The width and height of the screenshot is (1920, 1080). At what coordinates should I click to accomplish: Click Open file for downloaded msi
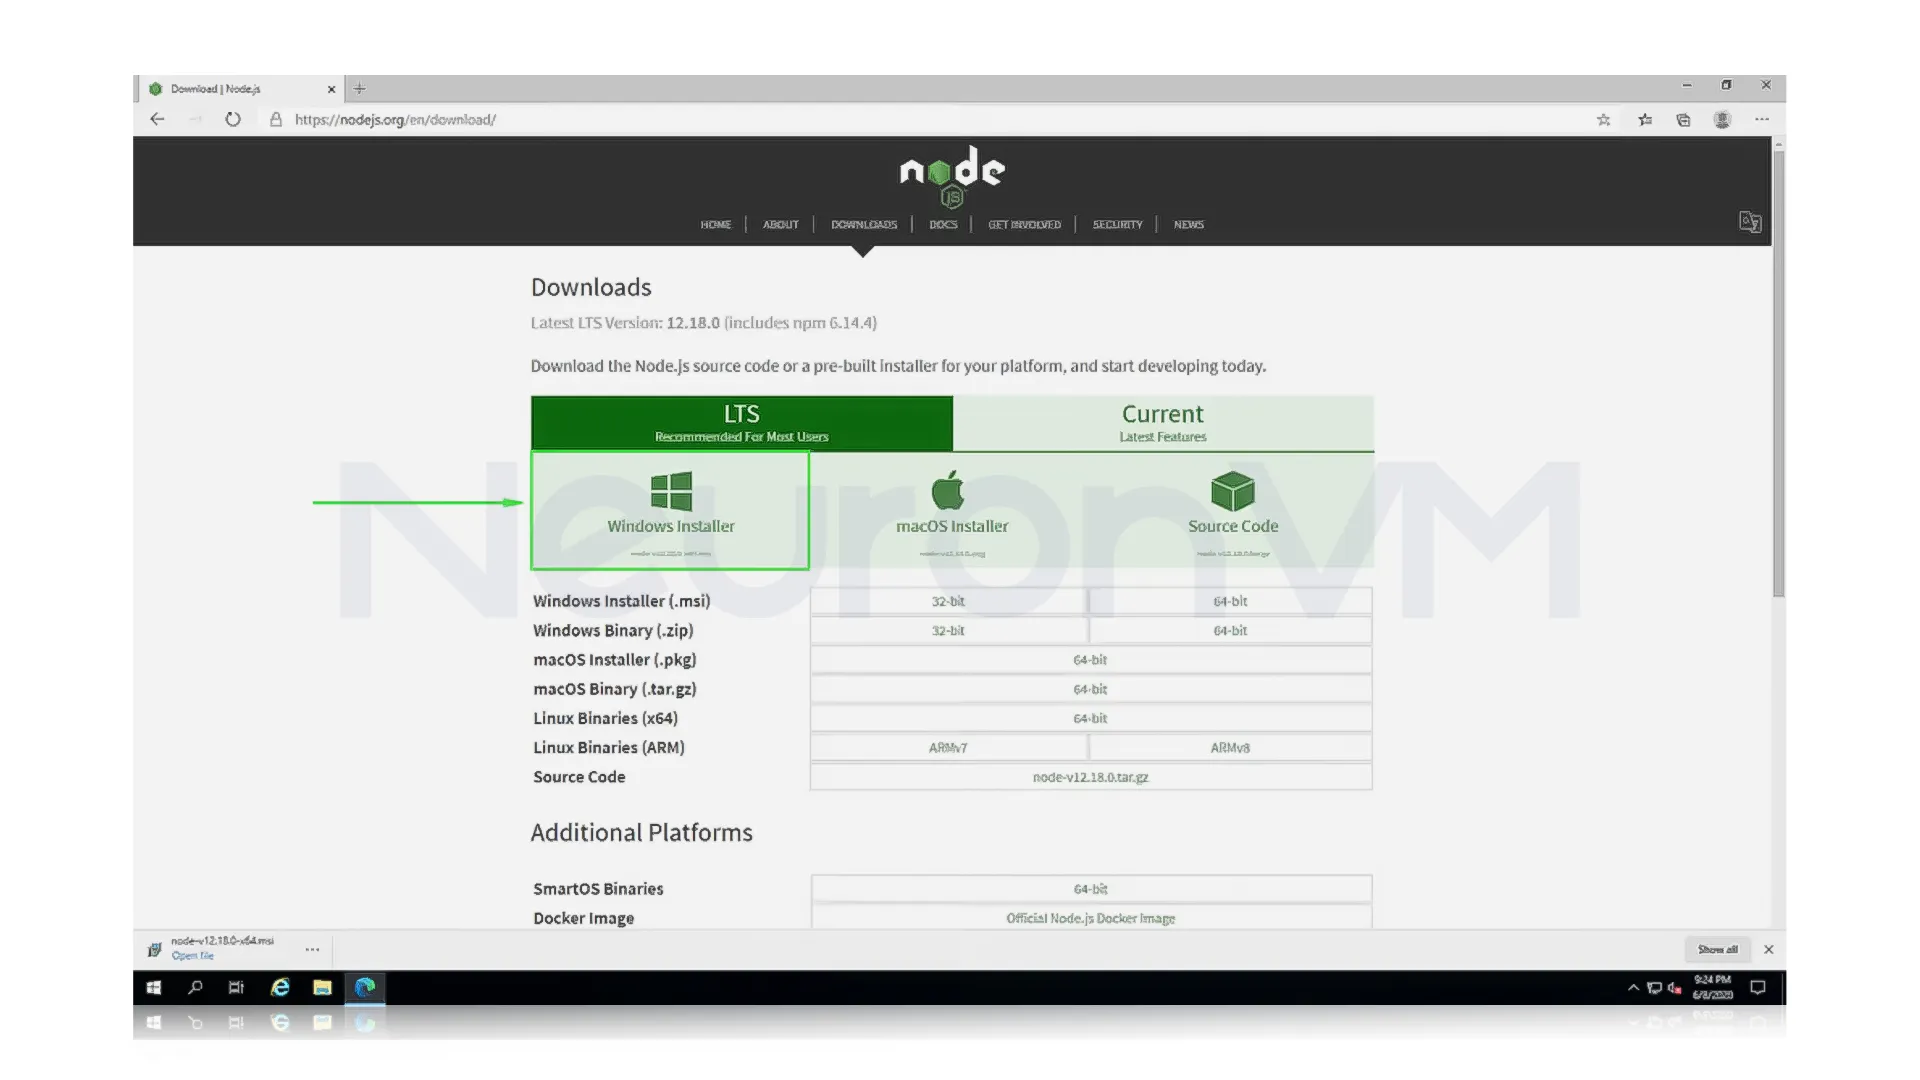pos(192,956)
